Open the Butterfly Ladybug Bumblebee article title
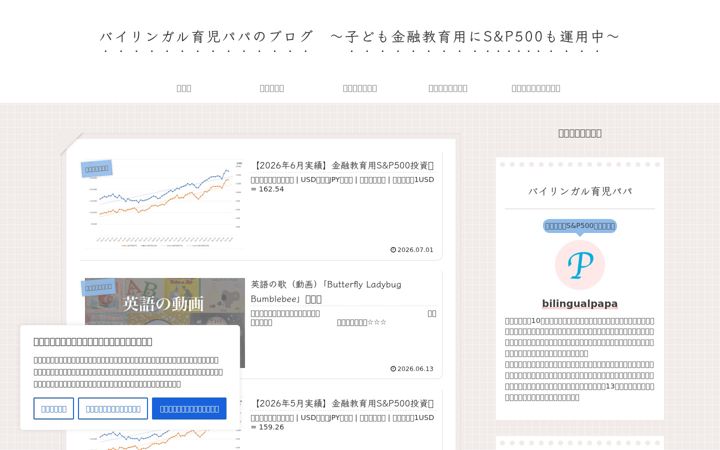 [326, 292]
